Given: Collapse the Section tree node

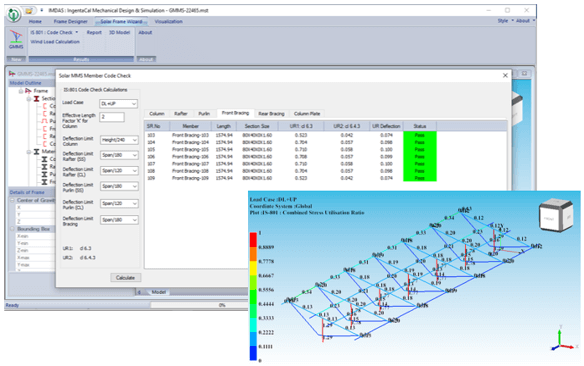Looking at the screenshot, I should pos(29,99).
